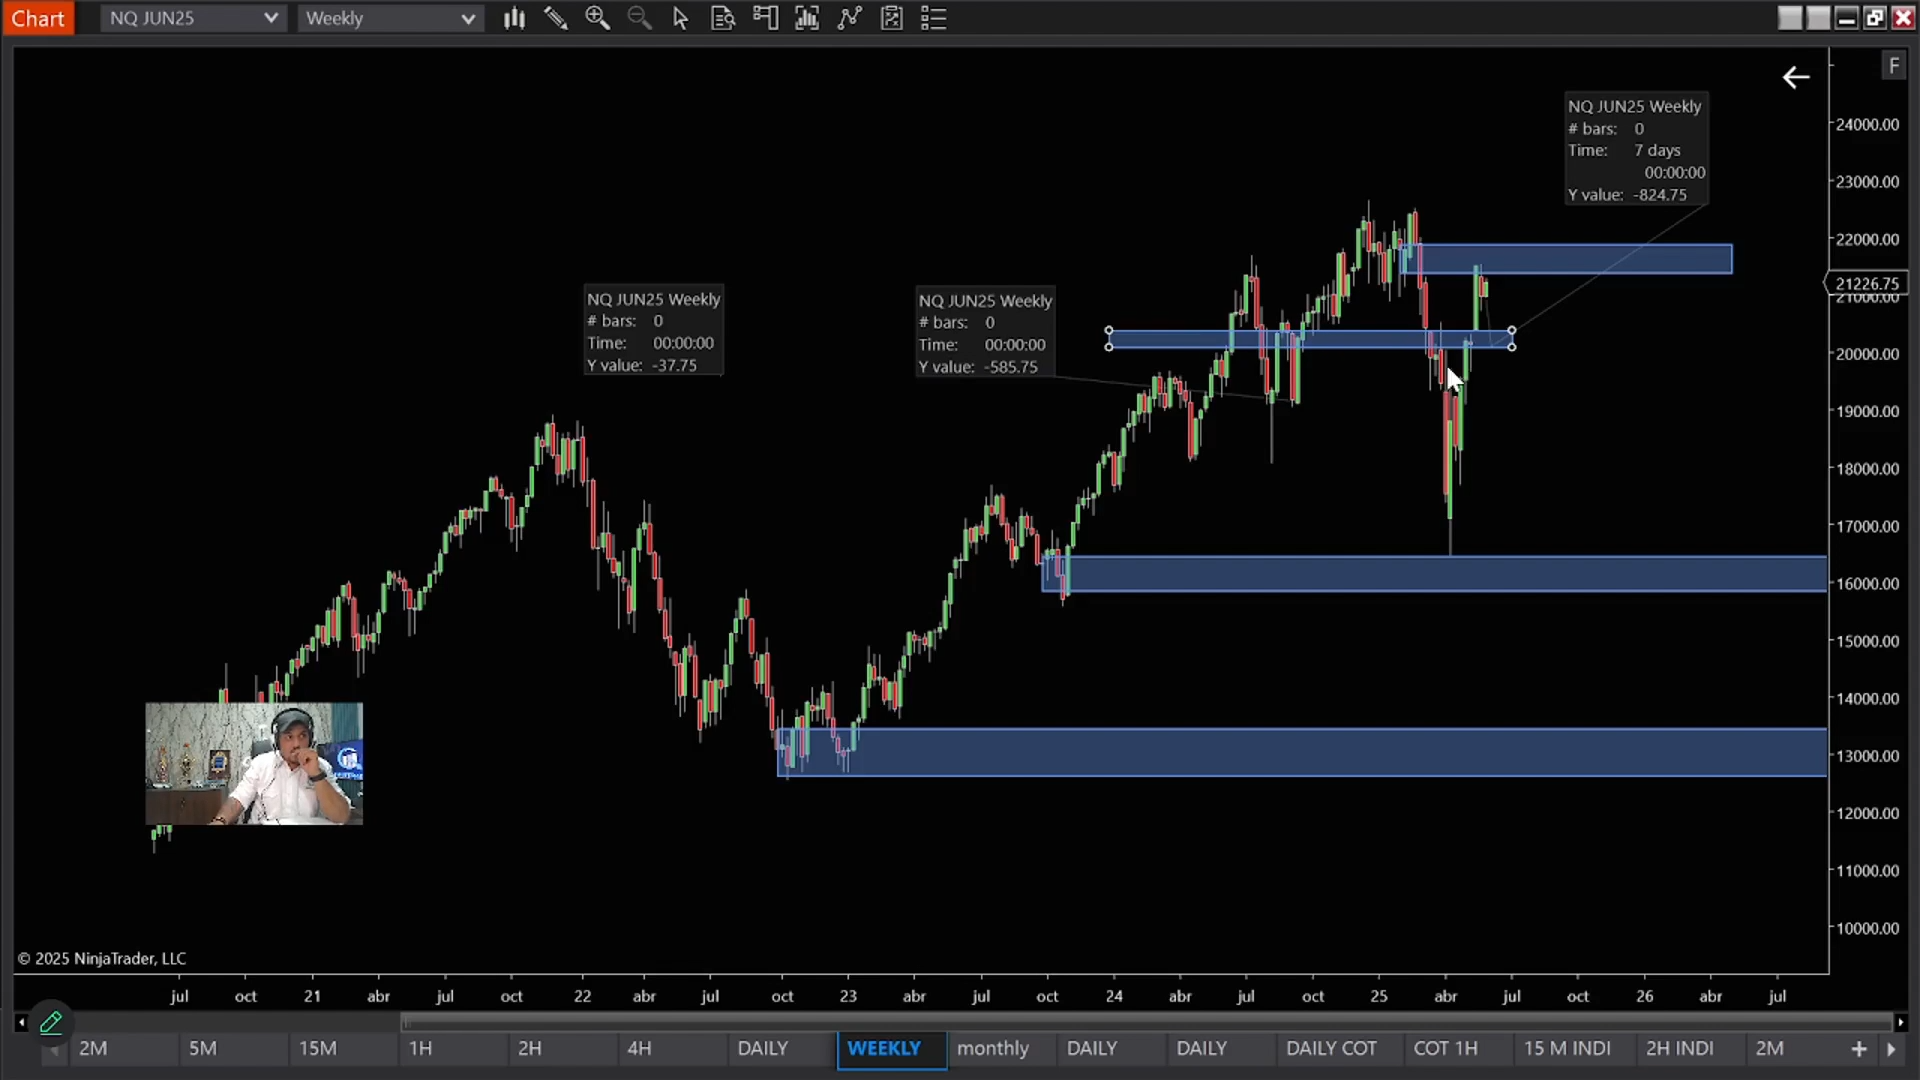Select the blue rectangle near 22000 level
Image resolution: width=1920 pixels, height=1080 pixels.
(1567, 259)
